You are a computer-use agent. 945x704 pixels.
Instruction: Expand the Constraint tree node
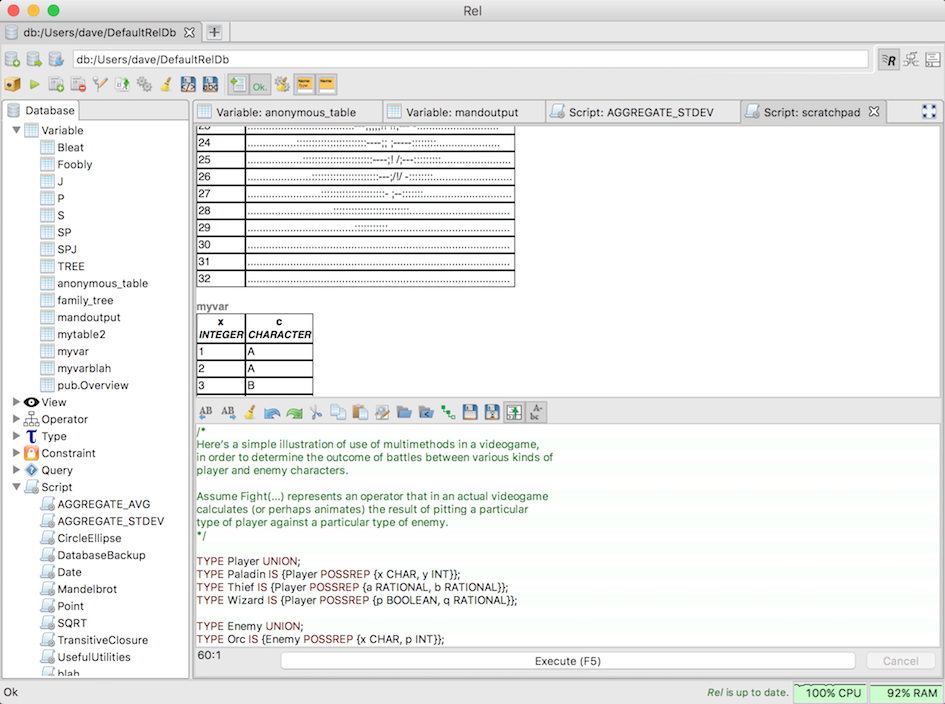tap(16, 453)
